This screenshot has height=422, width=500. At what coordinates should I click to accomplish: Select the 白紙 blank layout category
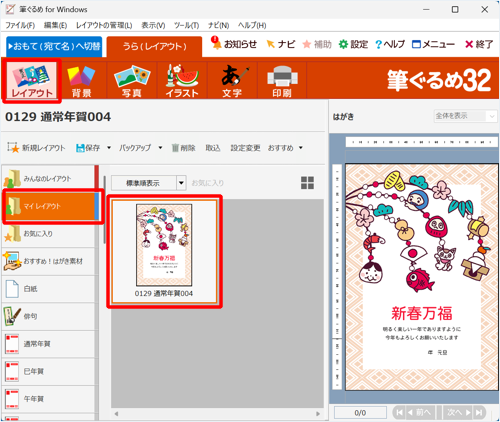[49, 289]
